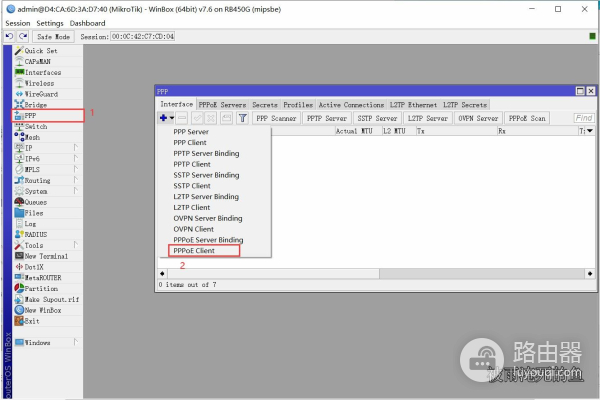This screenshot has height=400, width=600.
Task: Expand the Tools submenu
Action: [76, 245]
